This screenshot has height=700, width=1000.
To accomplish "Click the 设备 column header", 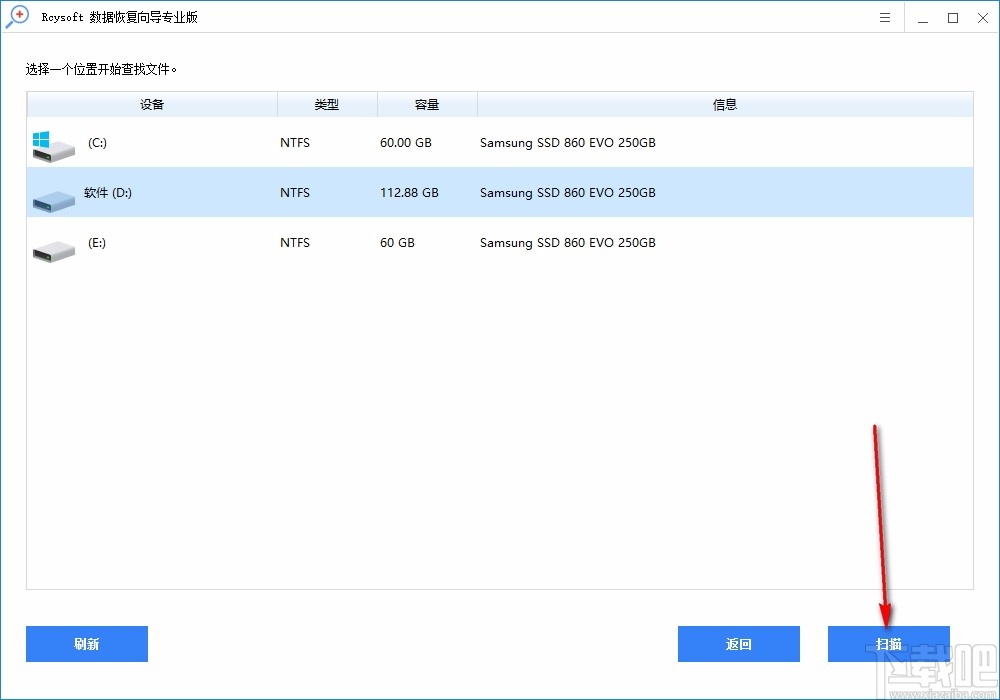I will coord(151,104).
